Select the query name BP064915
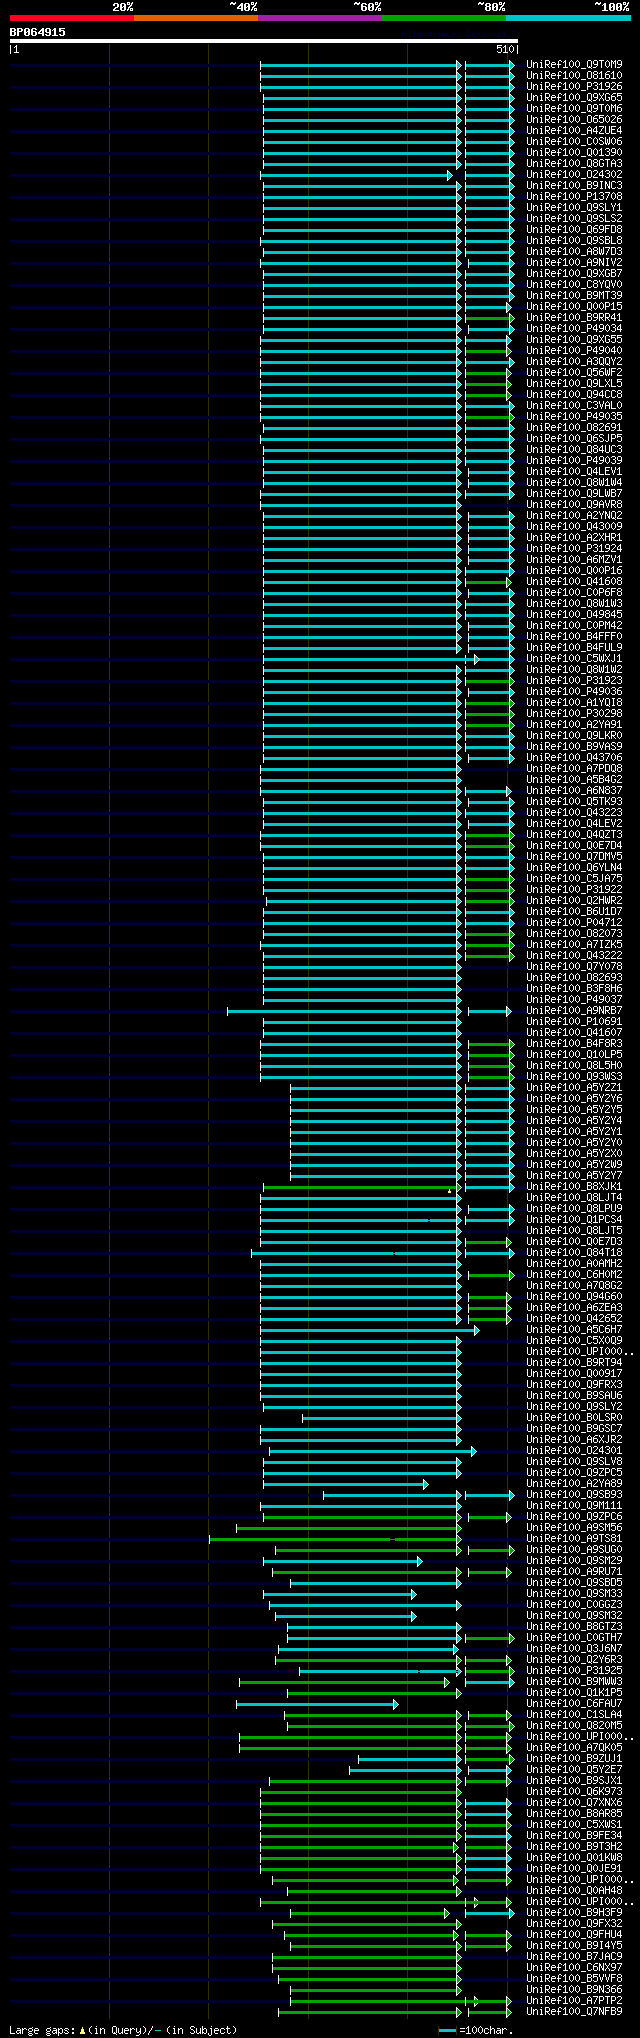The width and height of the screenshot is (640, 2038). tap(38, 32)
